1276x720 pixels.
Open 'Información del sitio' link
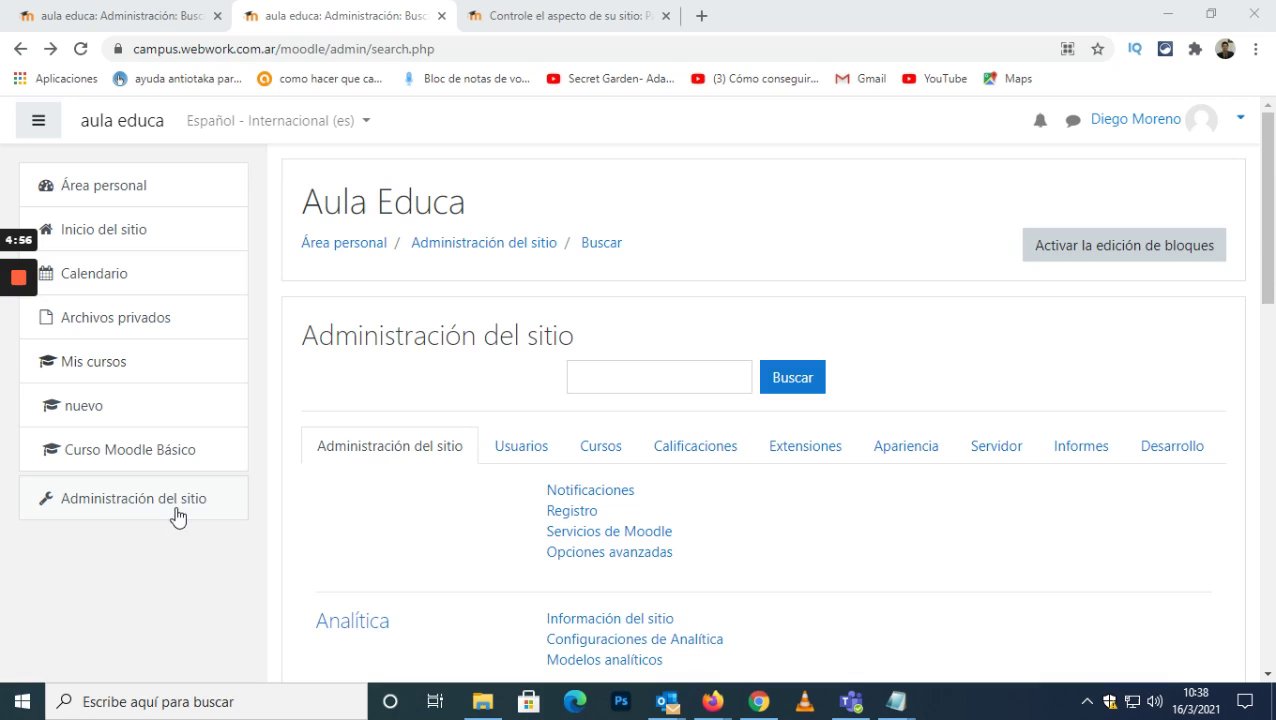610,619
